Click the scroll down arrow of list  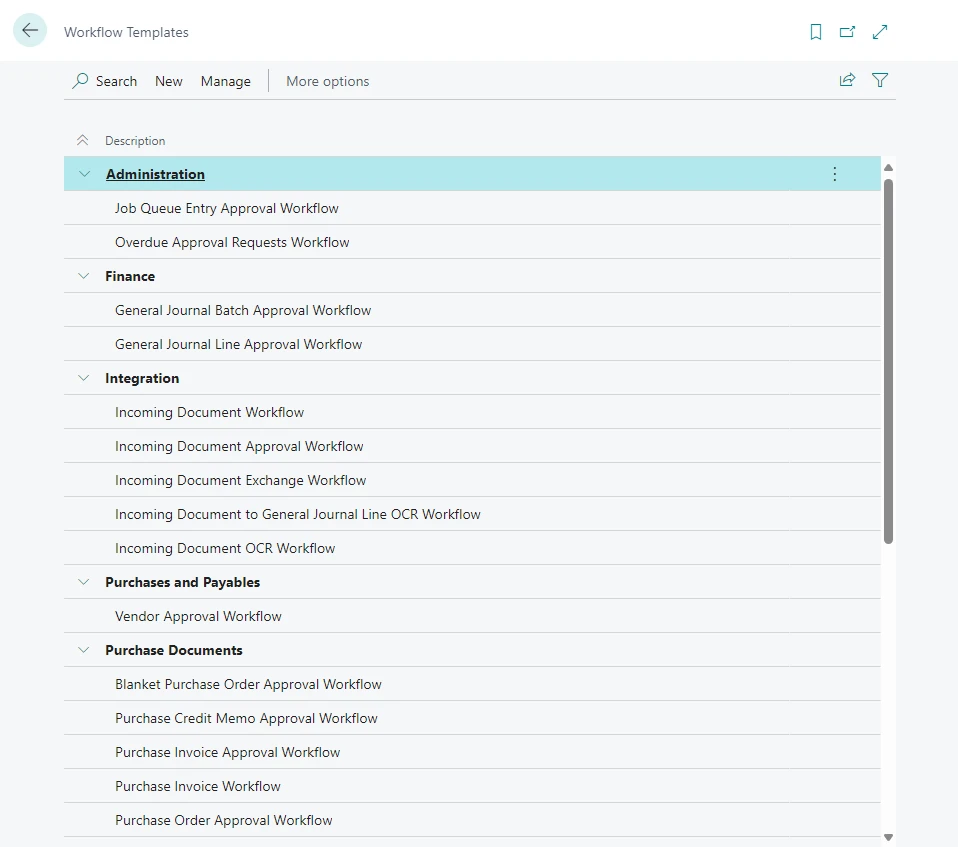888,837
